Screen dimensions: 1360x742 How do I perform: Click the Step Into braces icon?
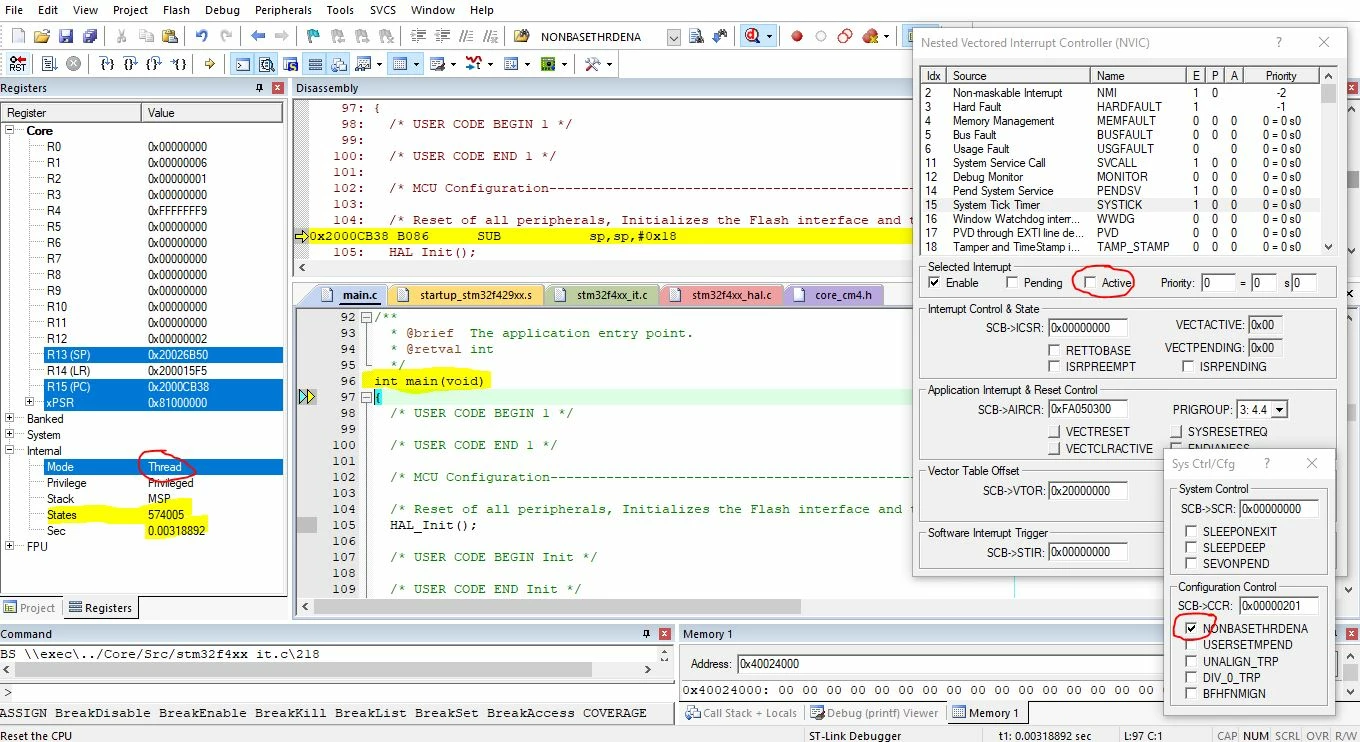click(107, 63)
